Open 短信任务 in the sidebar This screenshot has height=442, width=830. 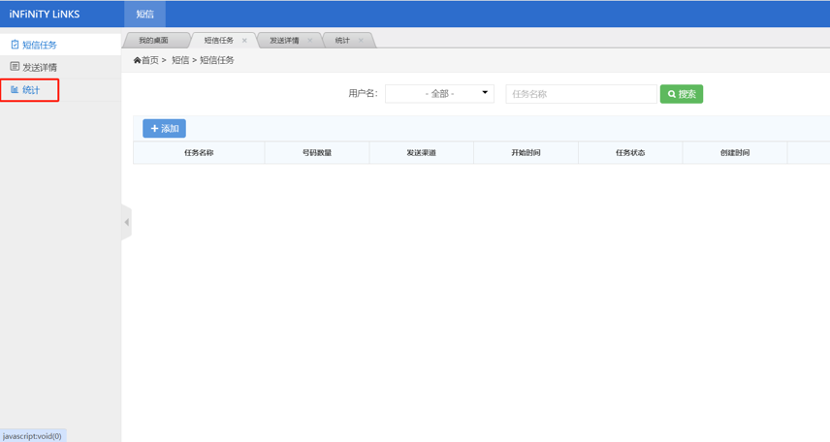coord(39,45)
